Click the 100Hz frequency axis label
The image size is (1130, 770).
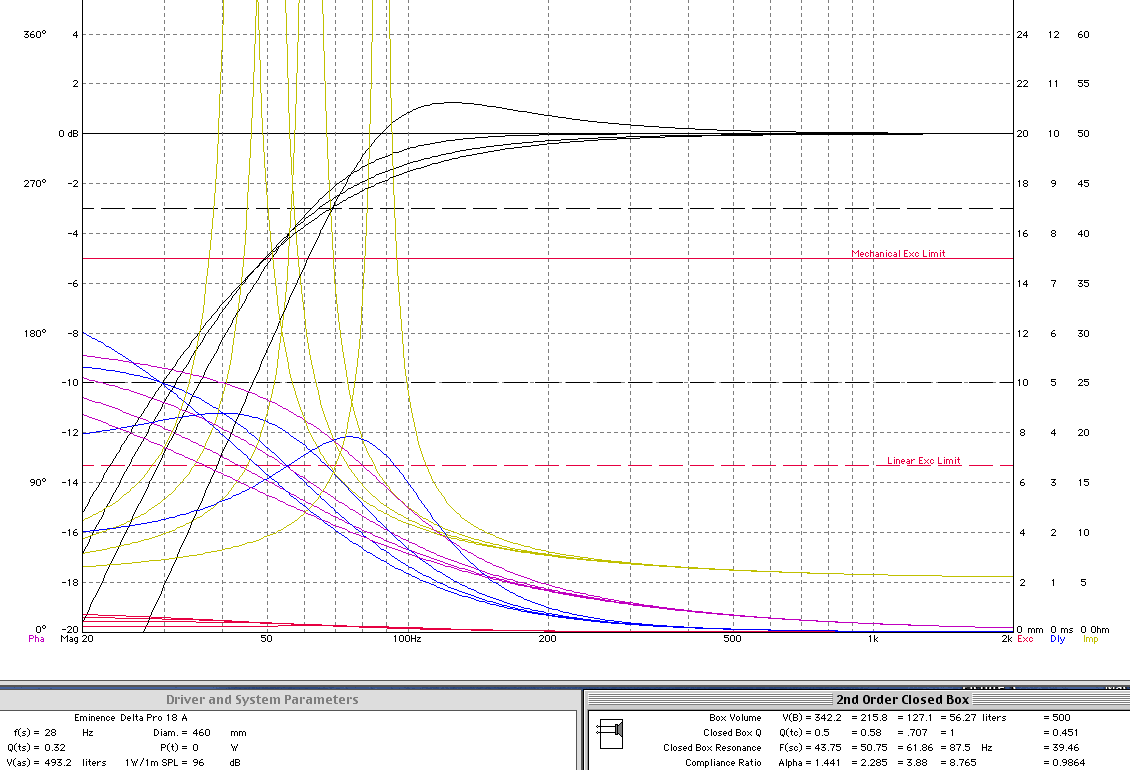coord(406,639)
